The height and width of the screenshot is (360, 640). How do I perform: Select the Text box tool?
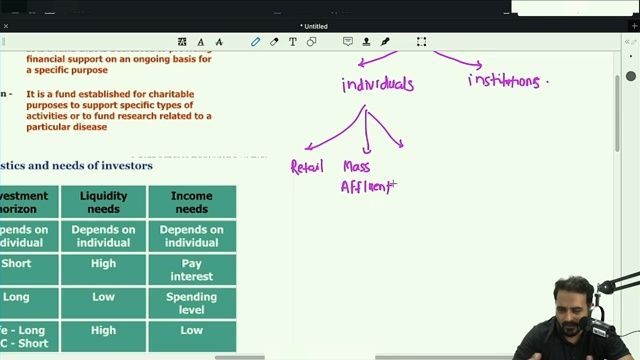[x=293, y=42]
